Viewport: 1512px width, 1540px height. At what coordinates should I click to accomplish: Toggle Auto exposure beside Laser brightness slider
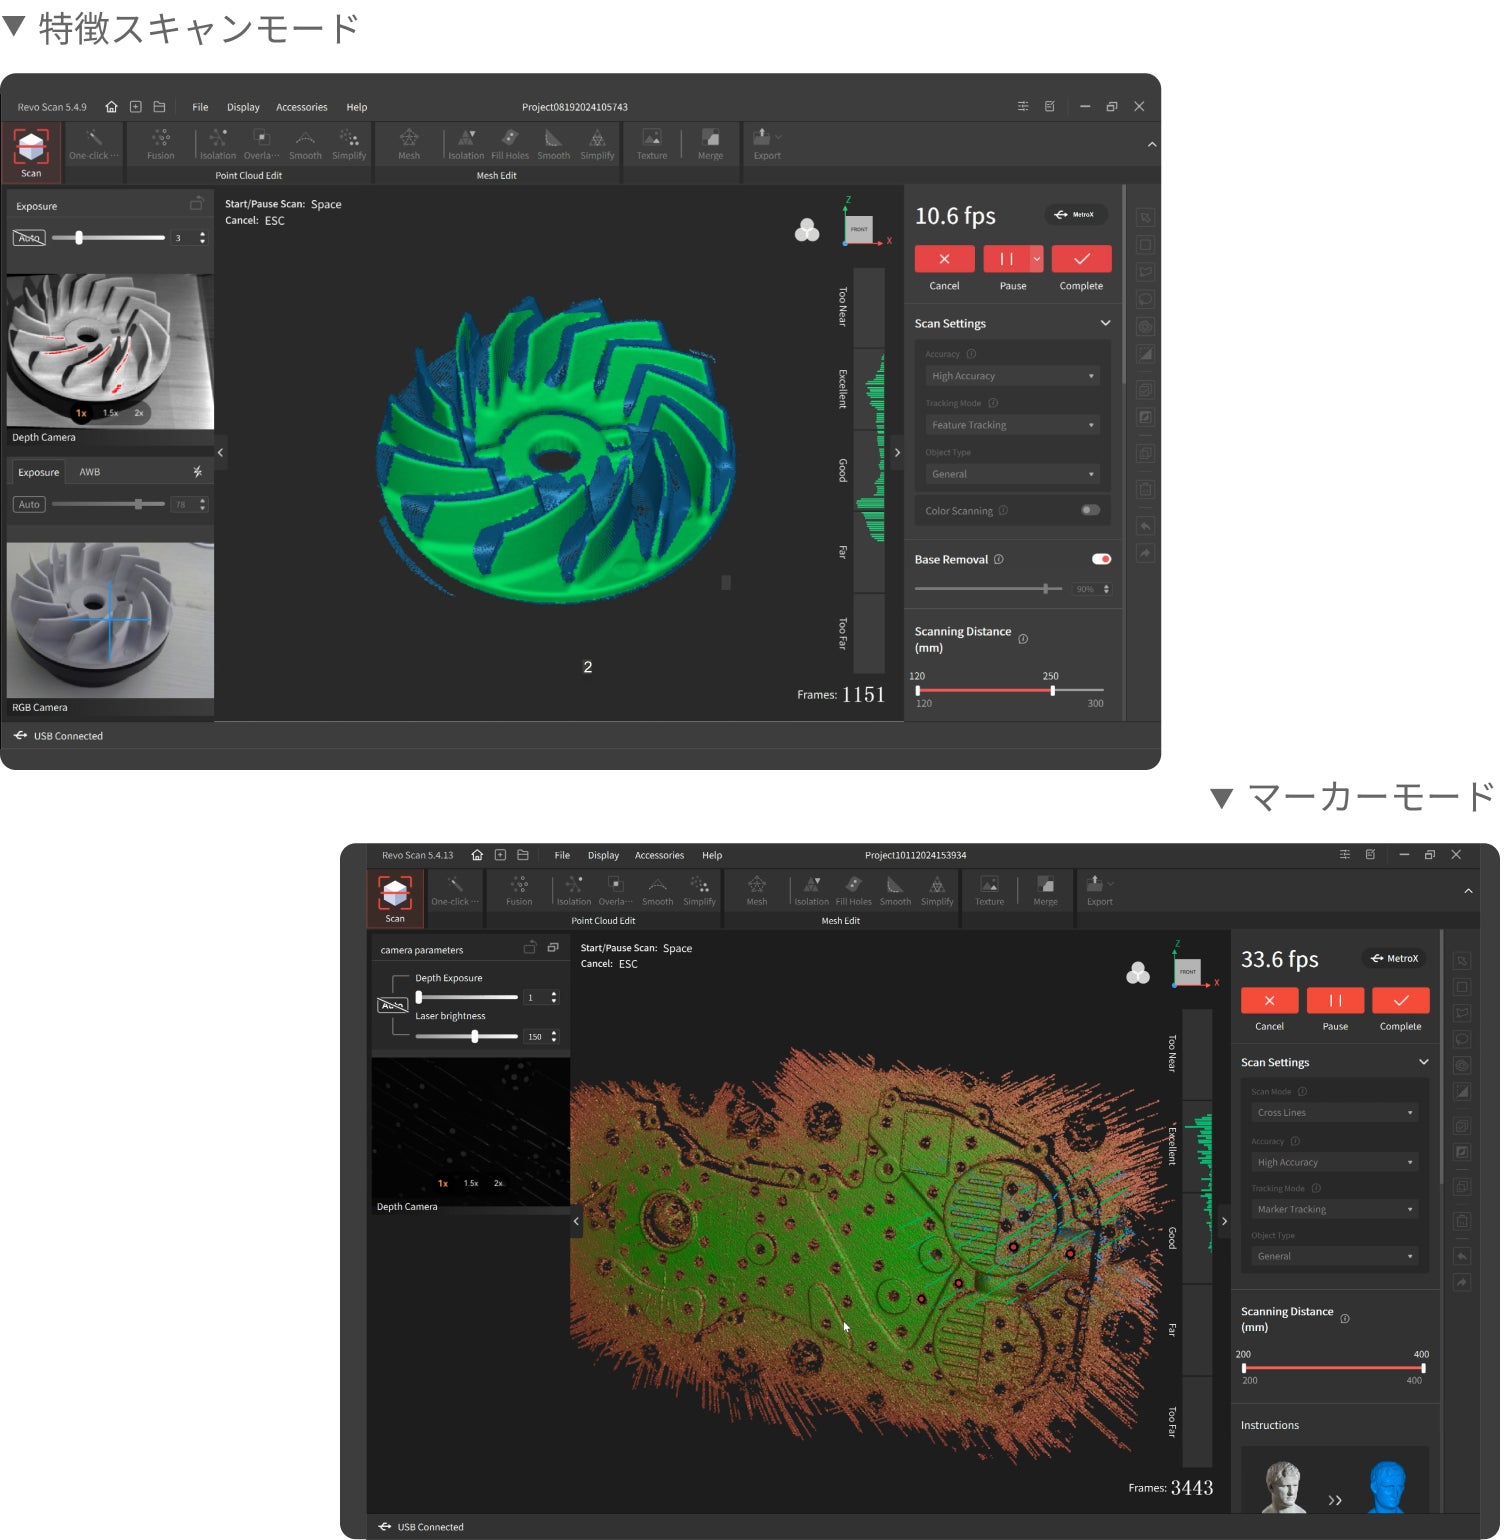(392, 1005)
